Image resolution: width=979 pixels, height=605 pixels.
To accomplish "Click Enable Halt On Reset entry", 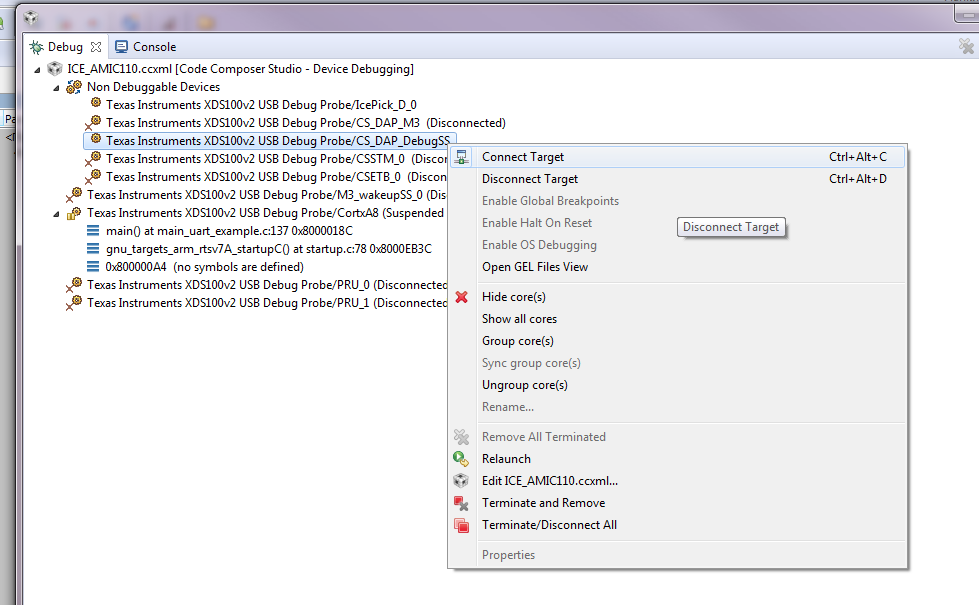I will [x=677, y=223].
